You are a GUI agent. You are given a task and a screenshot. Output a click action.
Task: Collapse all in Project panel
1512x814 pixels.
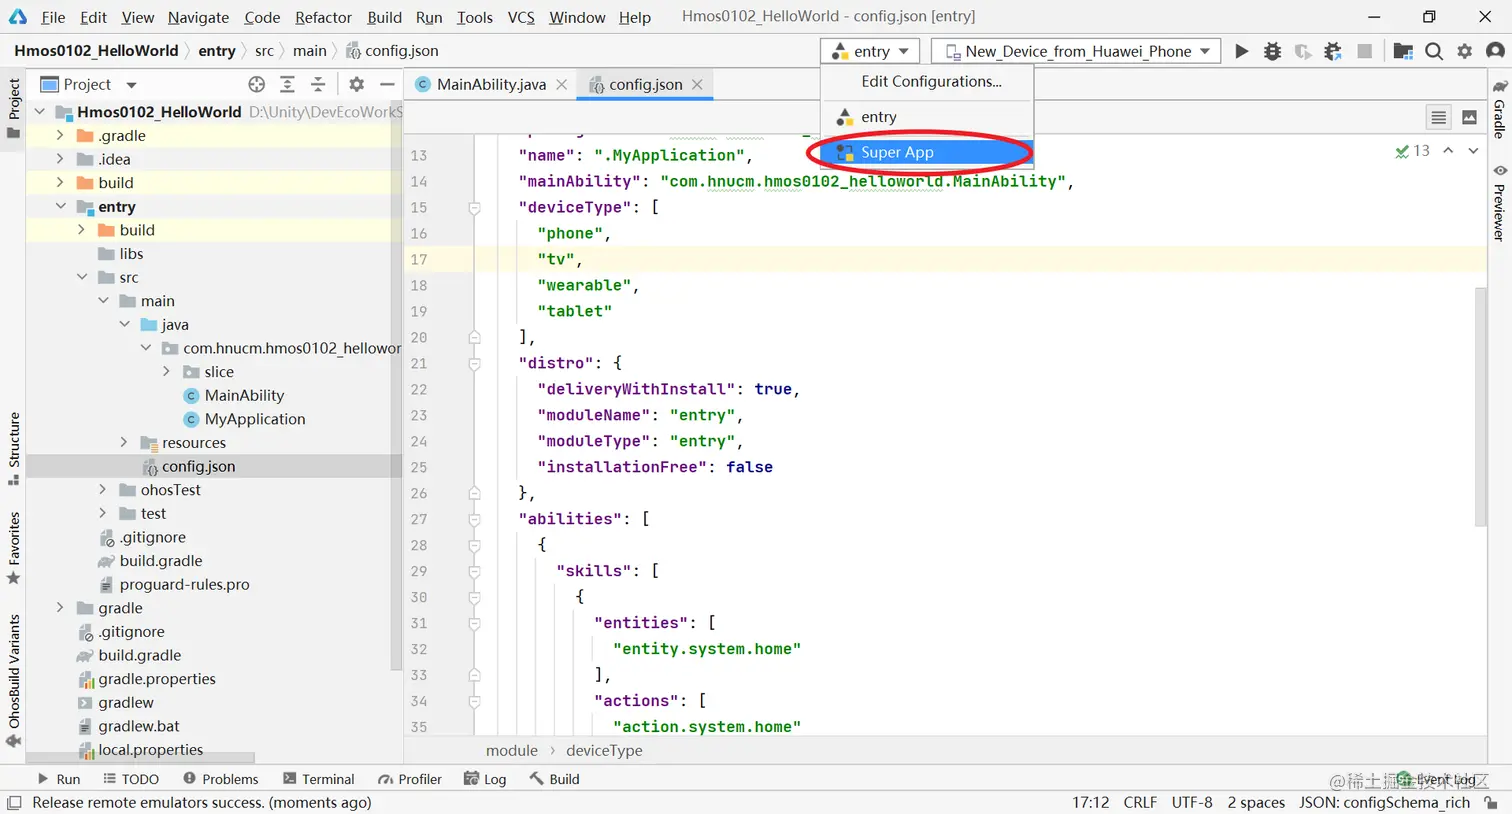coord(318,84)
